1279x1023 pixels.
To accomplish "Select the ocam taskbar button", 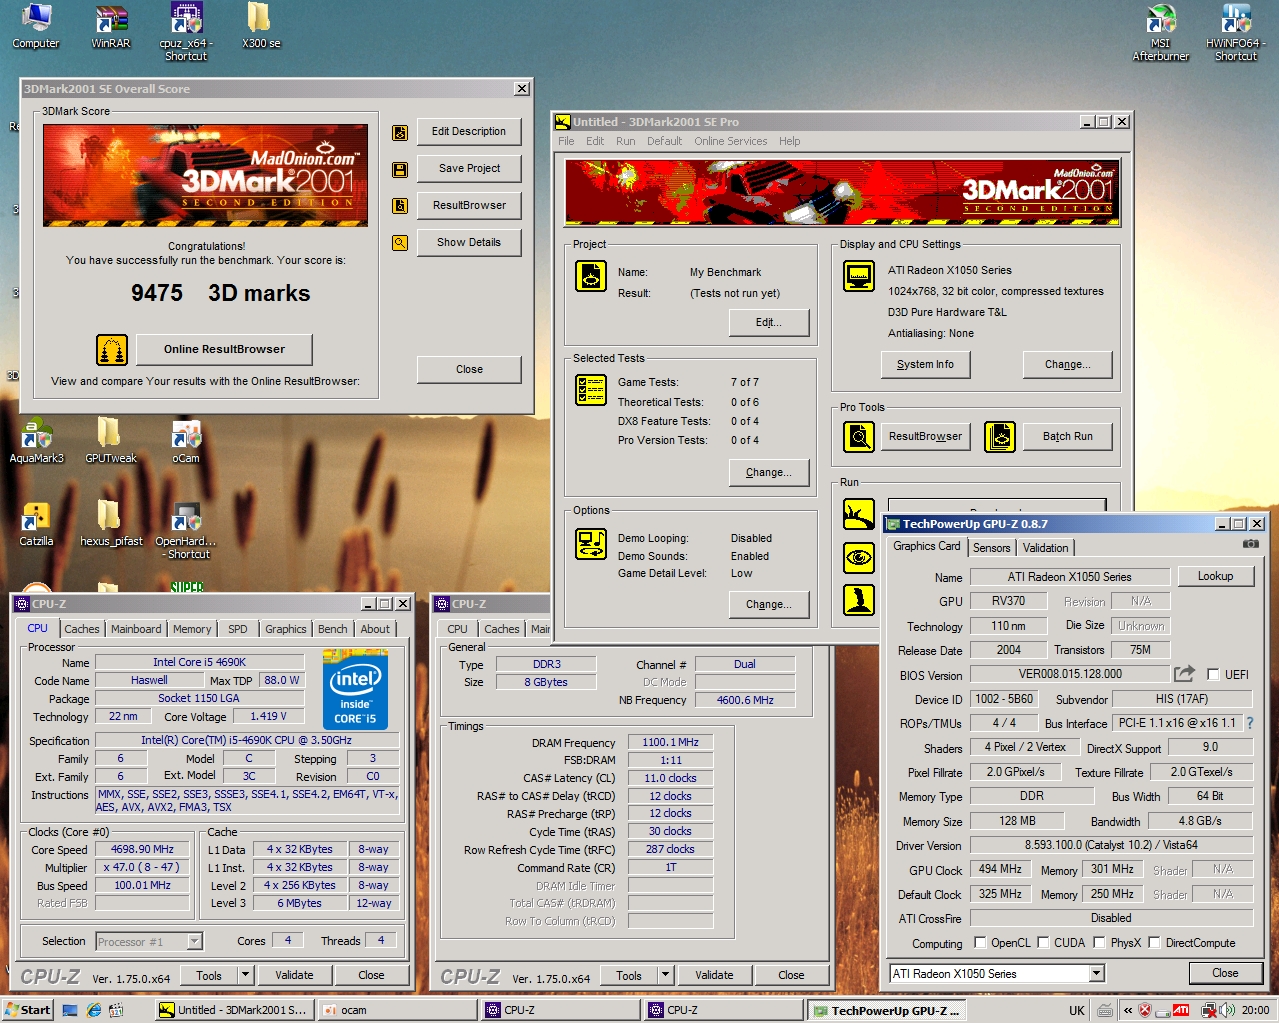I will point(395,1010).
